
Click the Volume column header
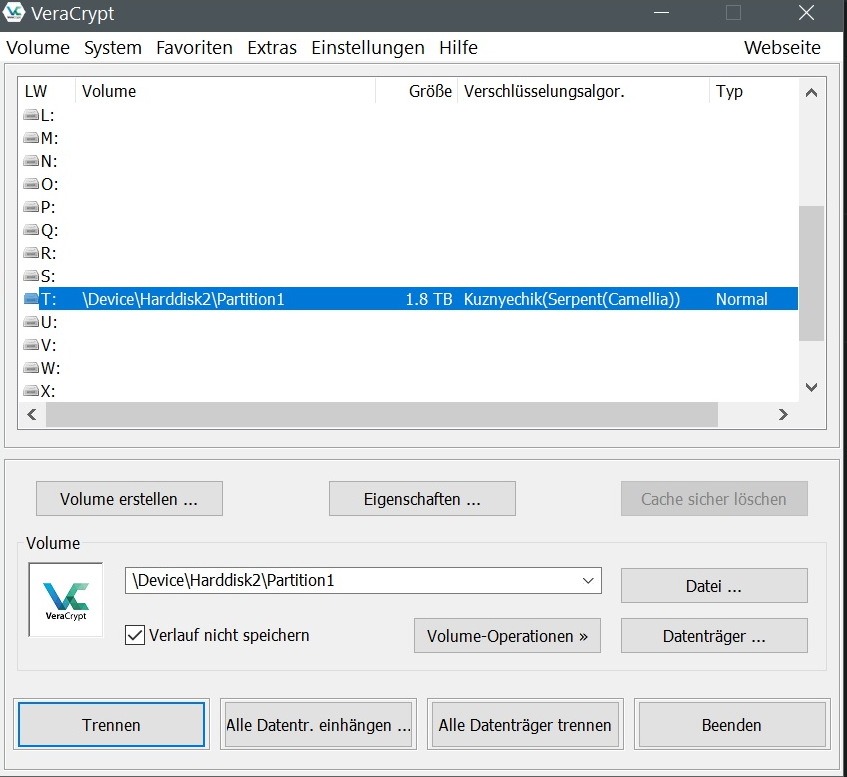coord(225,91)
